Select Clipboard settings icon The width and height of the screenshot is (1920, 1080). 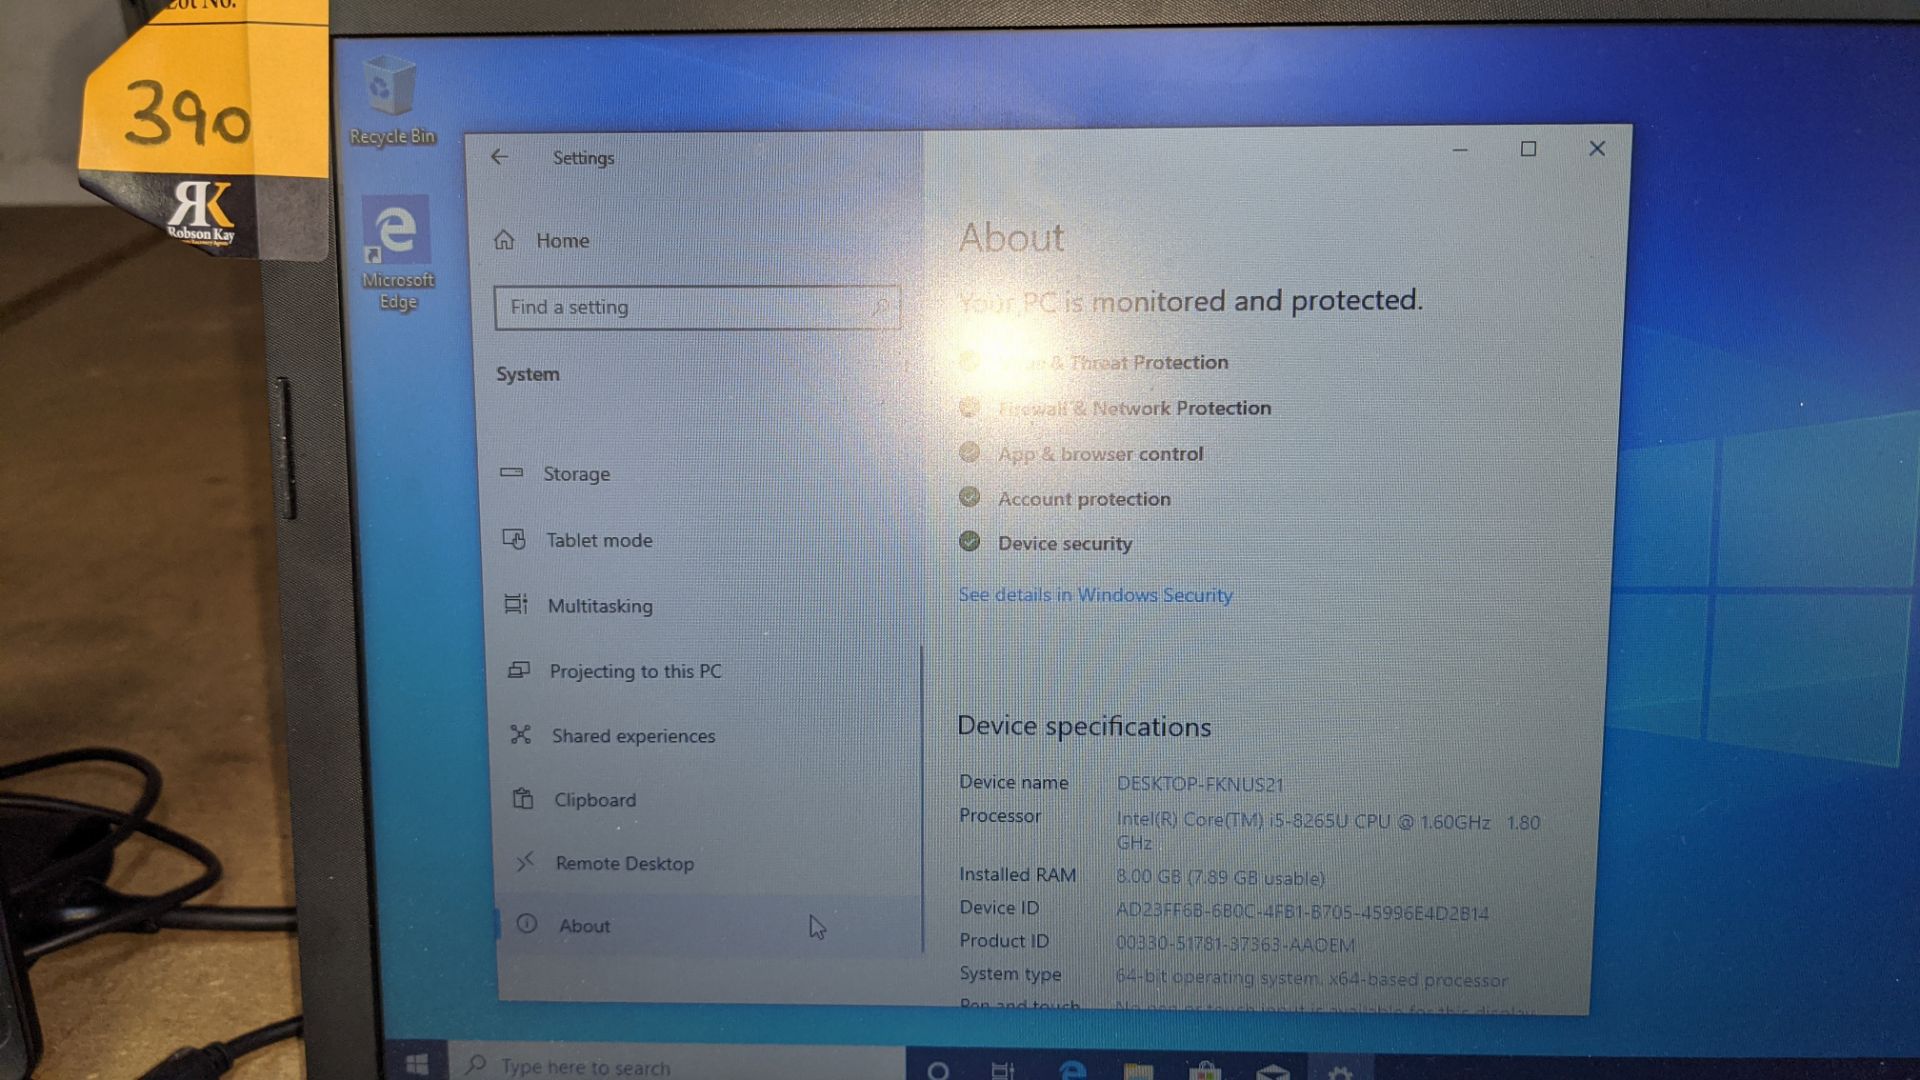(521, 799)
